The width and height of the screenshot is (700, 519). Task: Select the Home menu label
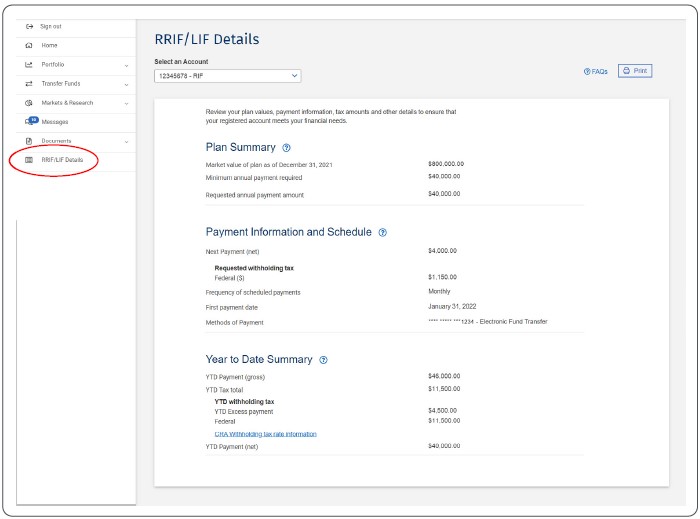[50, 45]
